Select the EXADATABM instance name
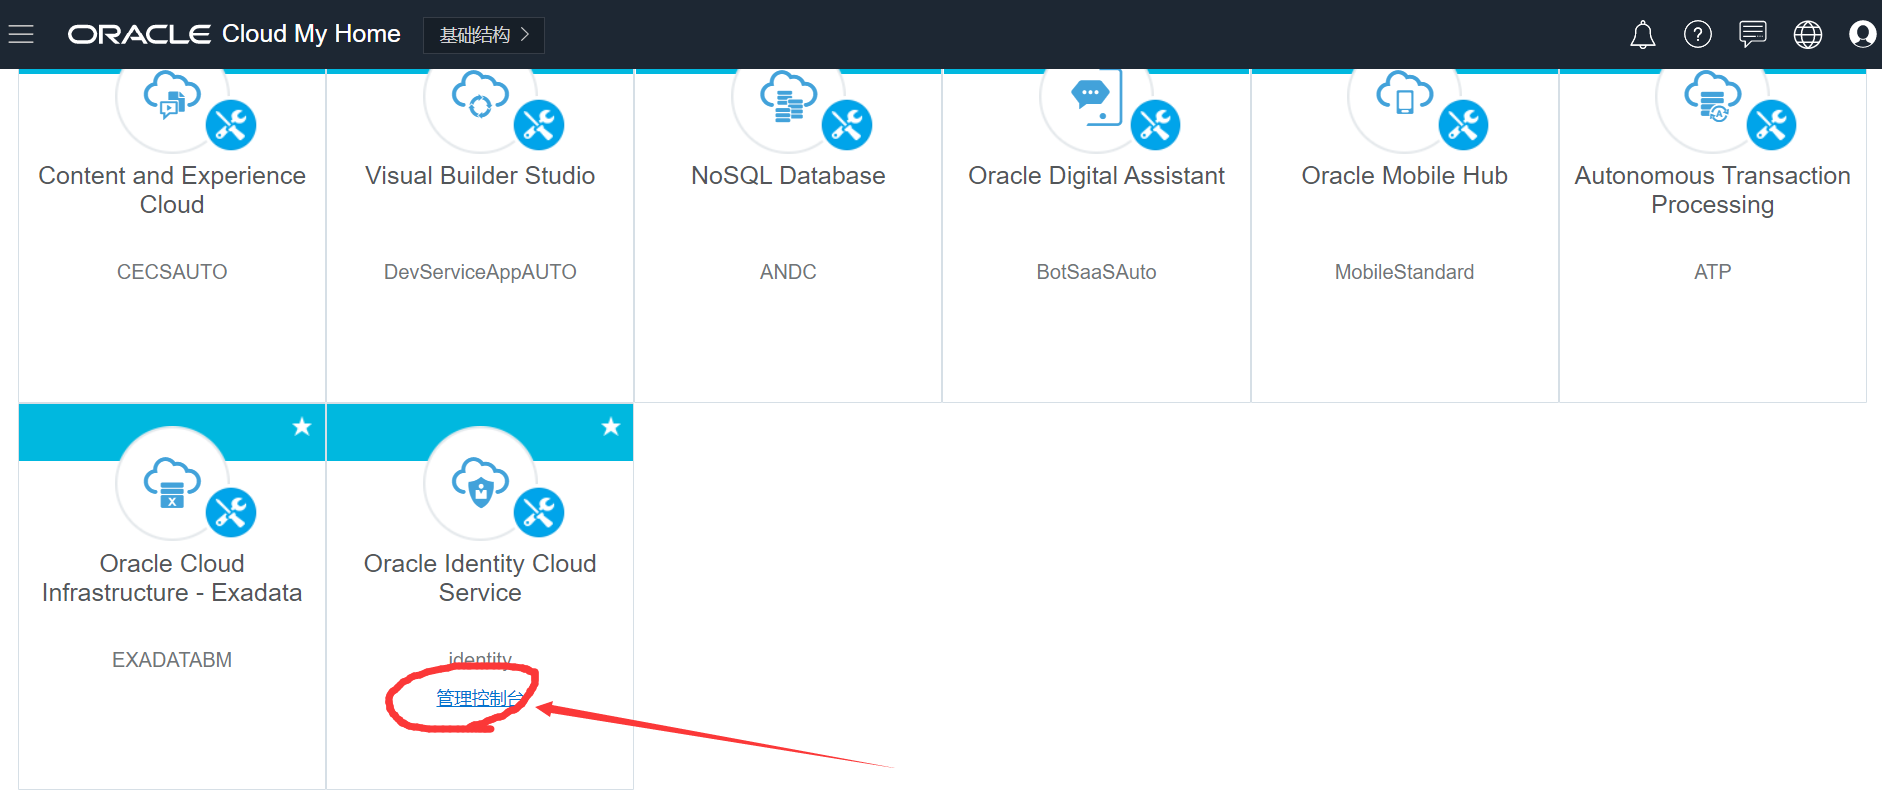 pyautogui.click(x=172, y=660)
